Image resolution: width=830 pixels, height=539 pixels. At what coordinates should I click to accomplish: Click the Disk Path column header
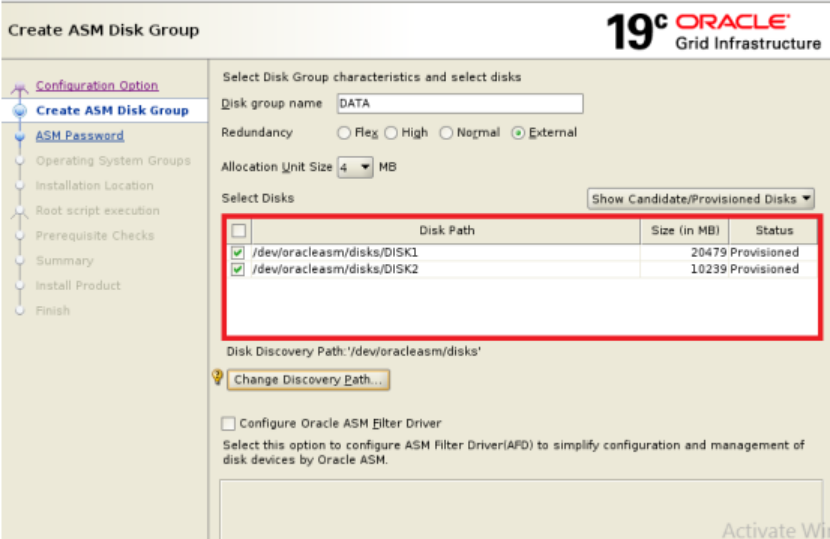click(446, 231)
